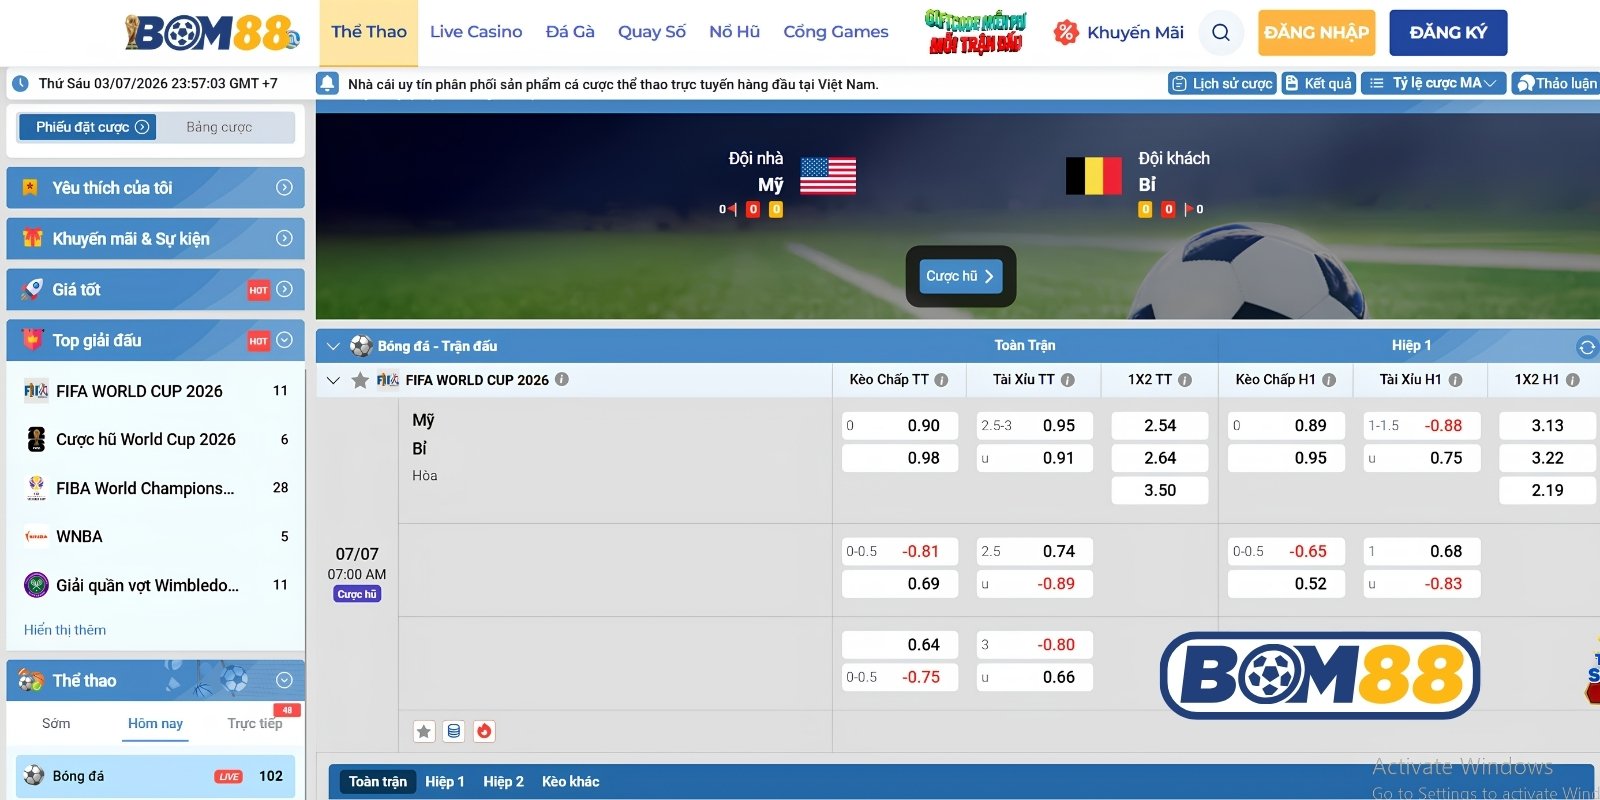
Task: Select the Trực tiếp tab
Action: [x=255, y=723]
